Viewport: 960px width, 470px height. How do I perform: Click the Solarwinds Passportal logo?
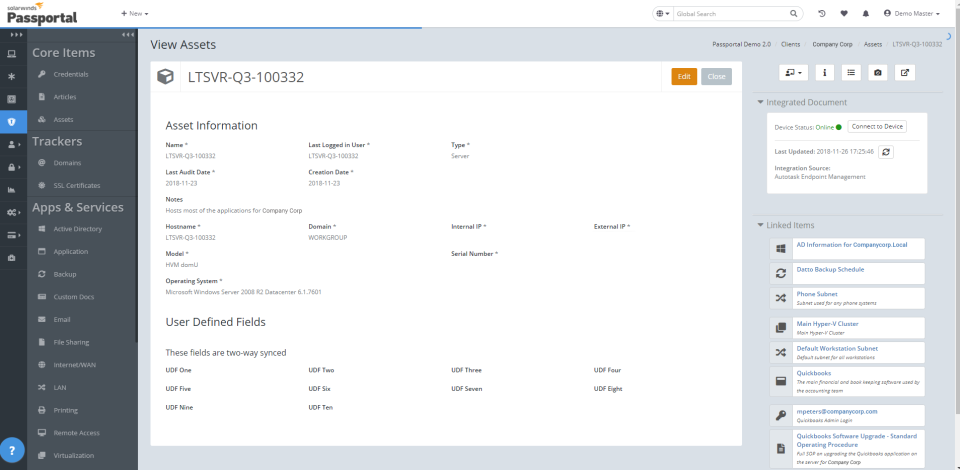tap(42, 13)
